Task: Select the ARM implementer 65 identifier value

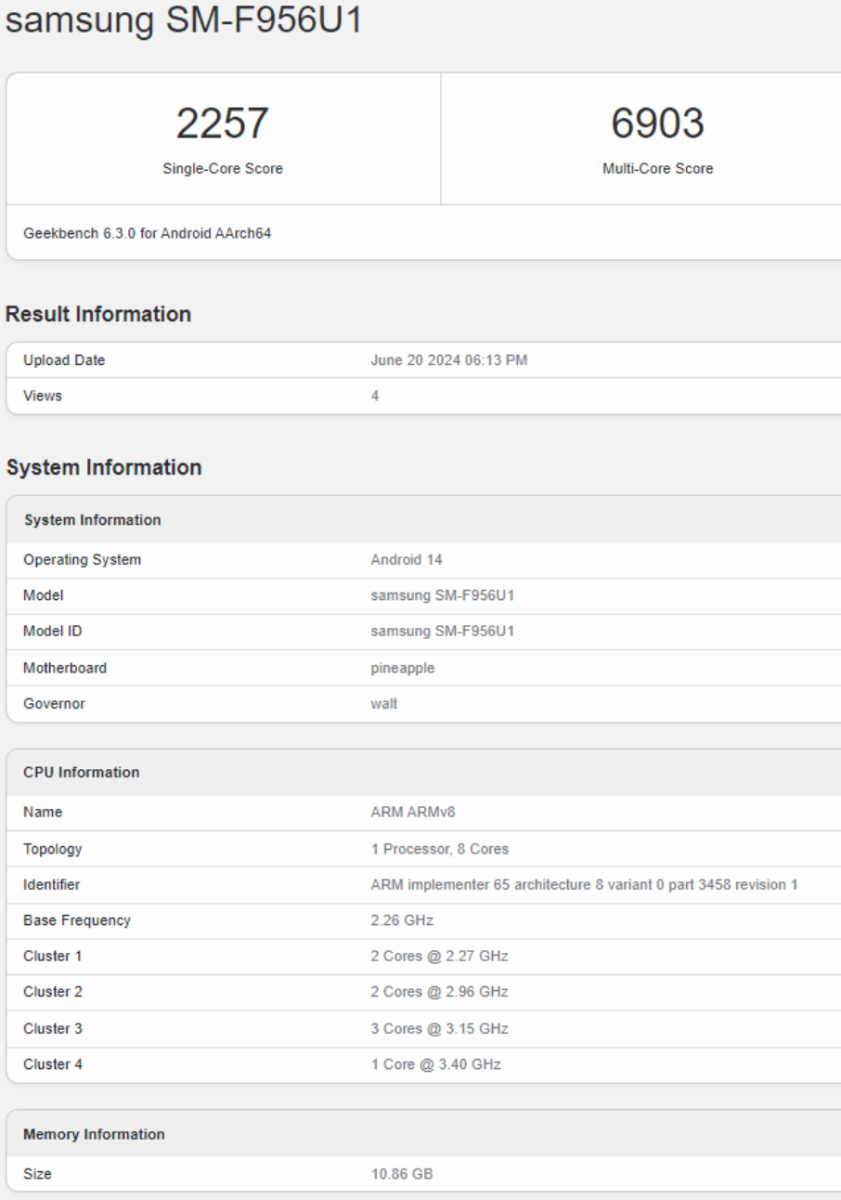Action: 584,885
